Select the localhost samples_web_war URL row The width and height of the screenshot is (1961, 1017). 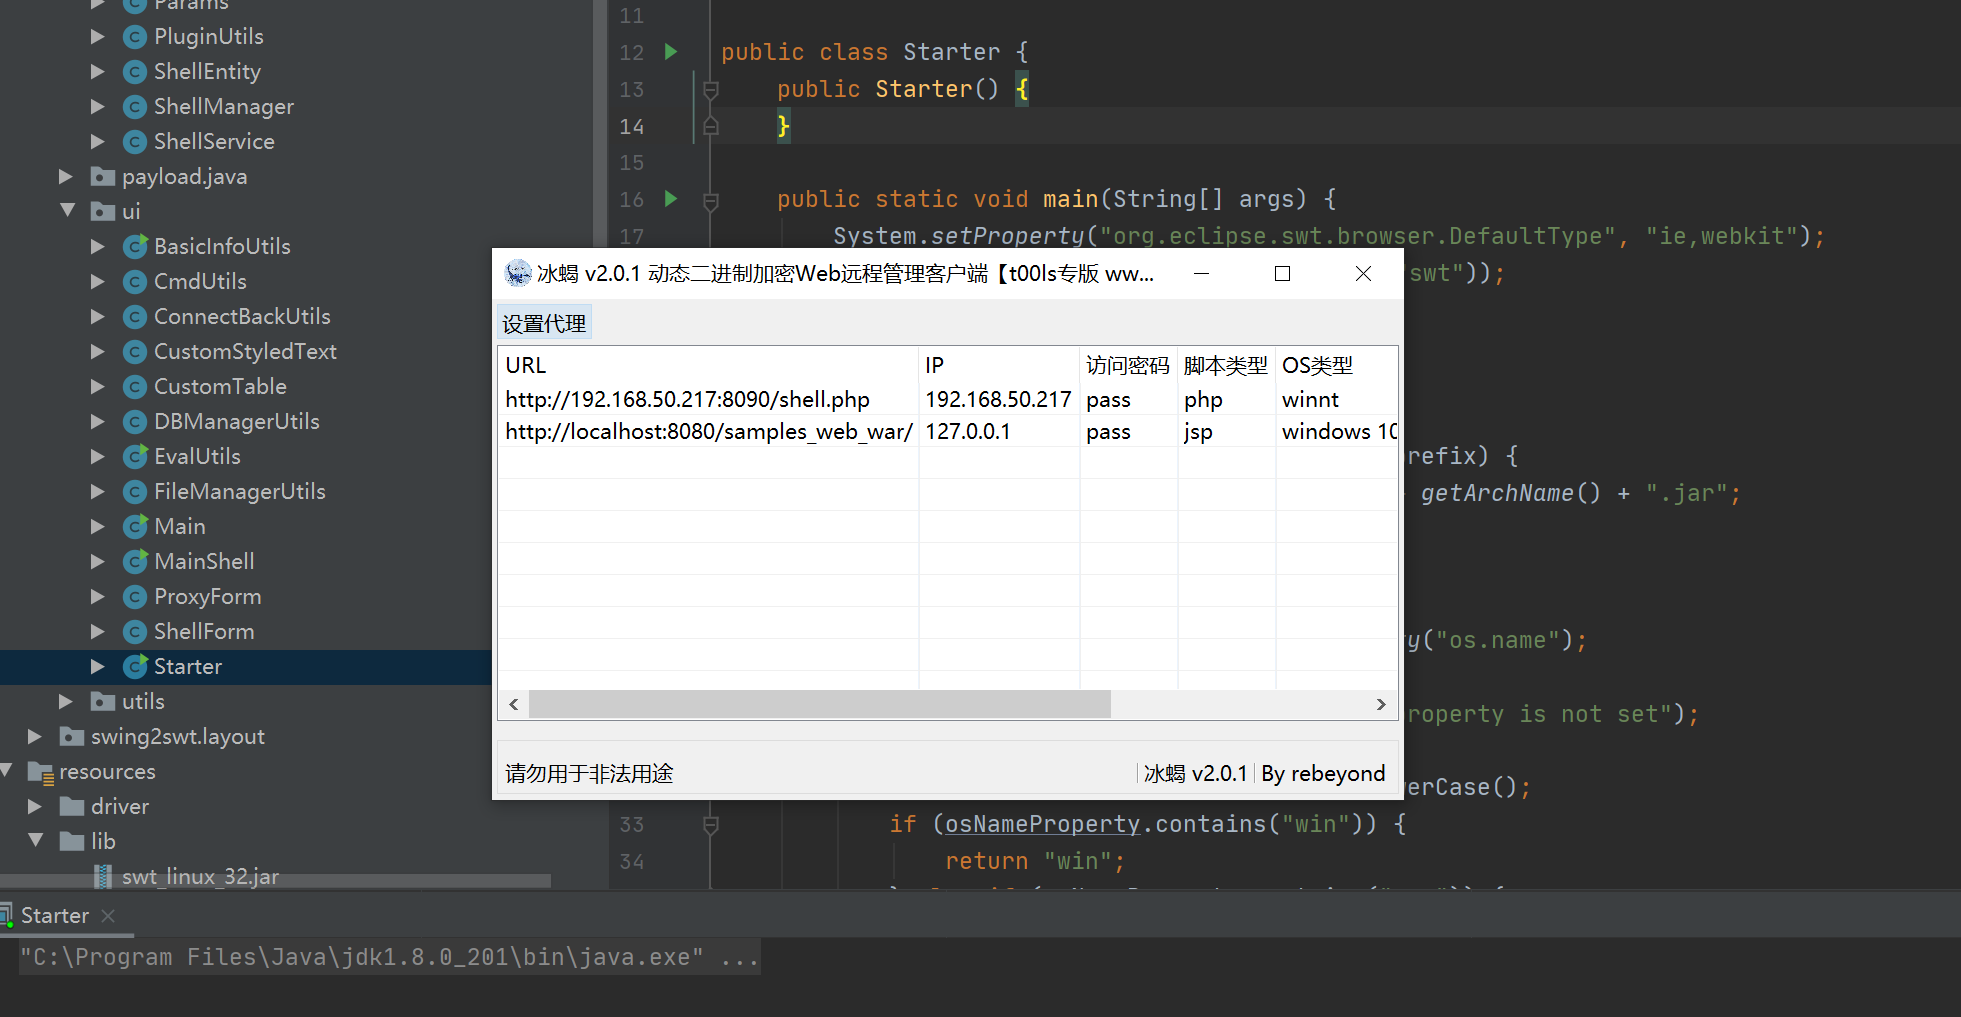pos(709,432)
